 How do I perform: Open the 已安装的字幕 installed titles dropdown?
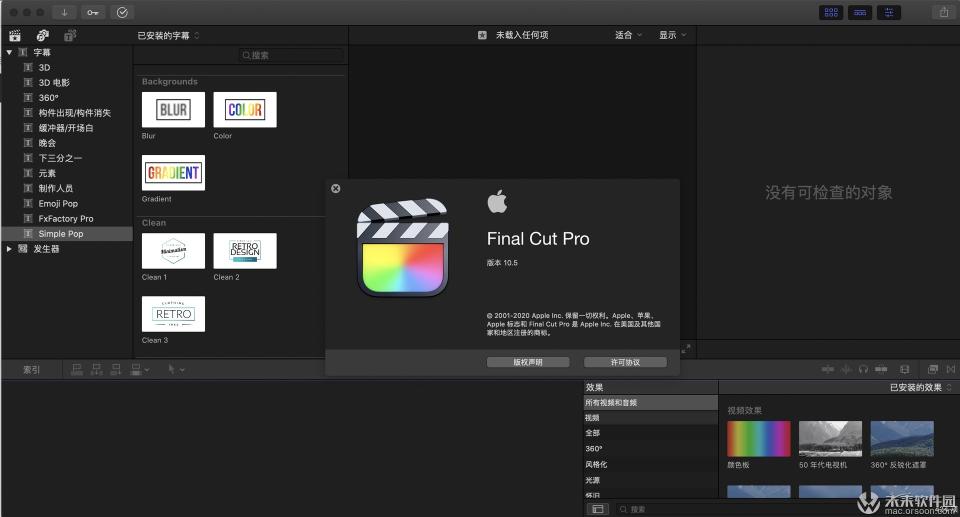(168, 36)
